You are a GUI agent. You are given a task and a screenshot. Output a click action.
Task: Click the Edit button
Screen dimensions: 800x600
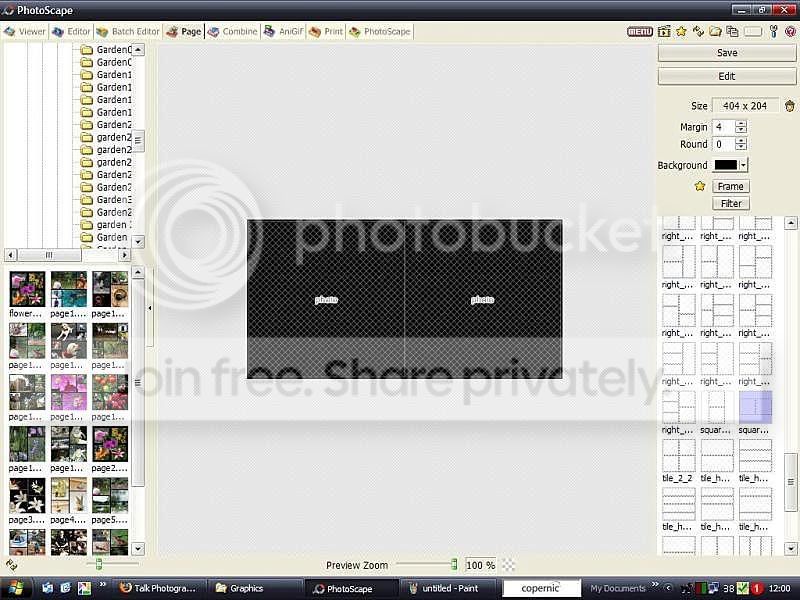tap(726, 78)
